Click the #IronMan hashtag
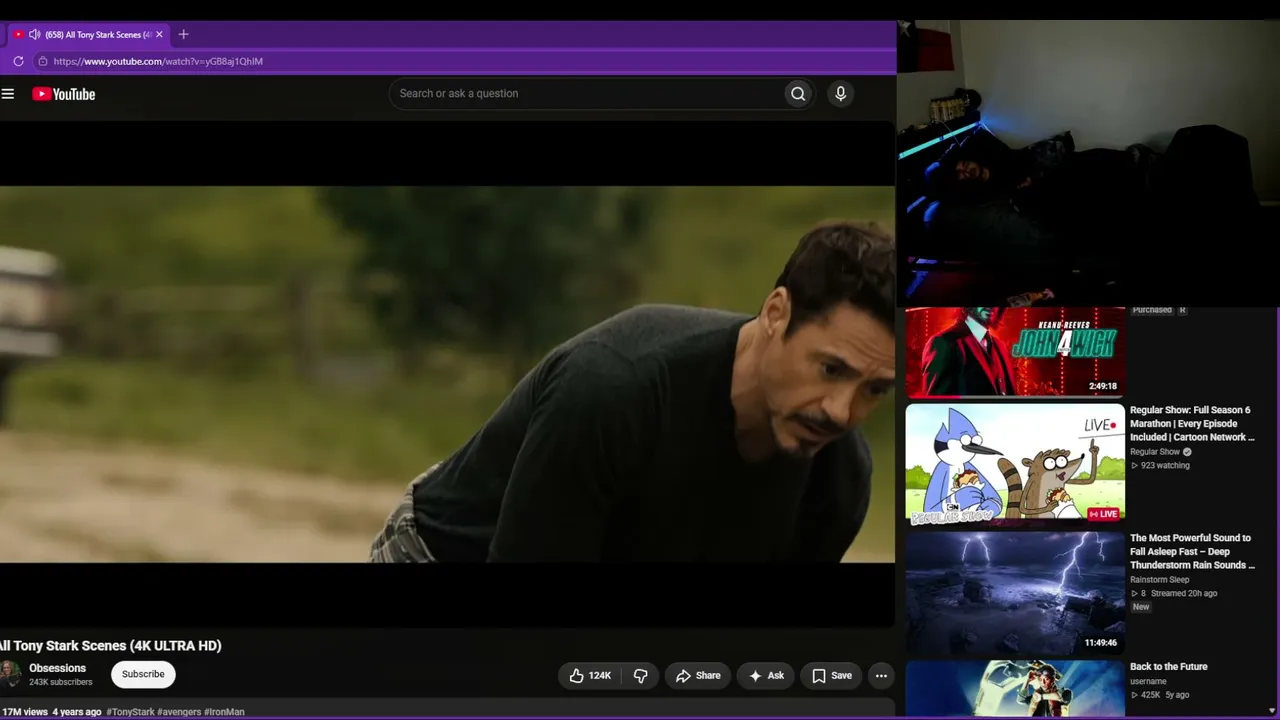 [224, 712]
